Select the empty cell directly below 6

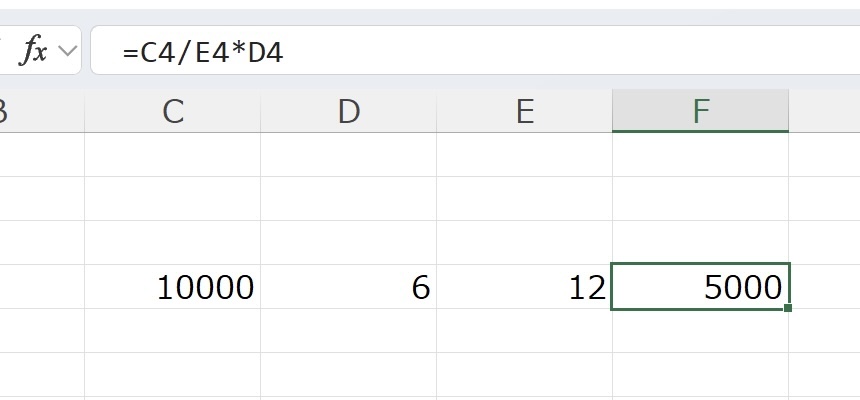tap(348, 331)
